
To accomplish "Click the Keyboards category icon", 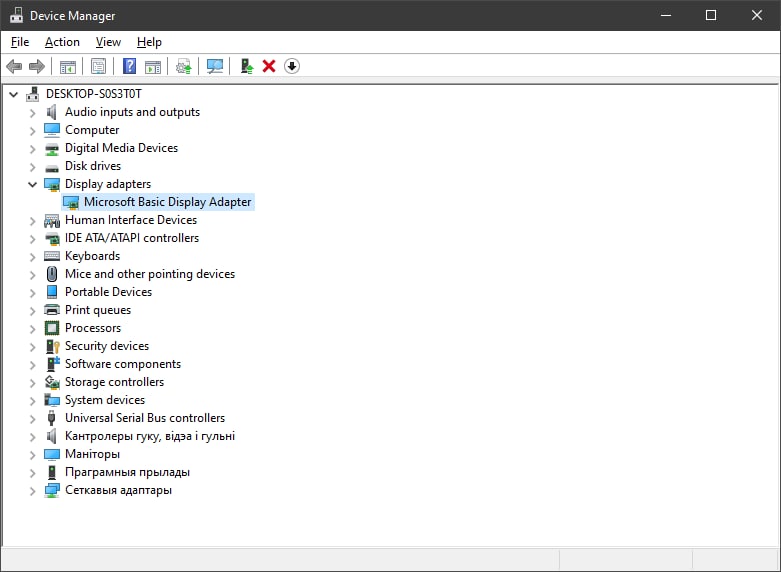I will [x=52, y=256].
